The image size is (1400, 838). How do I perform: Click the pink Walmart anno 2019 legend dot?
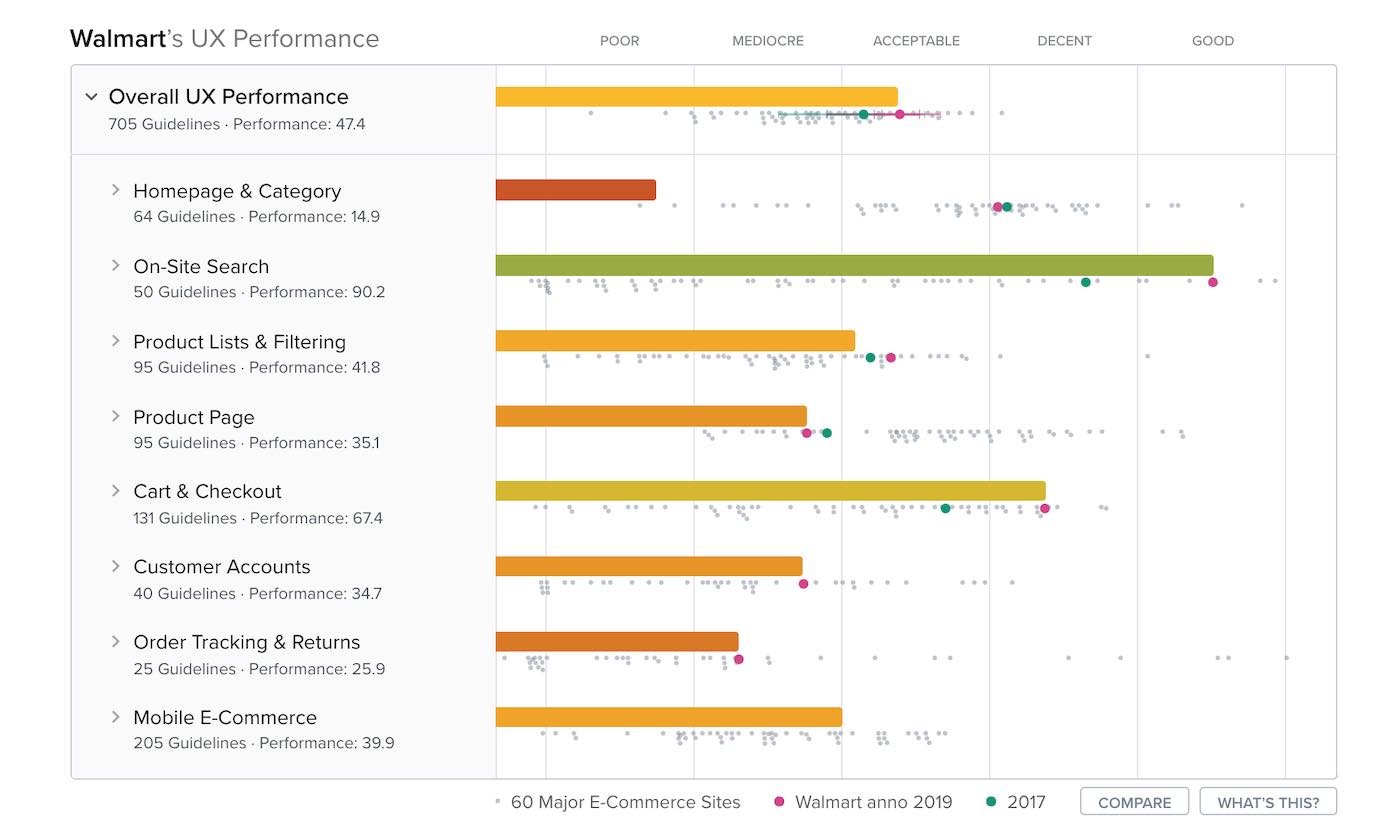tap(780, 802)
